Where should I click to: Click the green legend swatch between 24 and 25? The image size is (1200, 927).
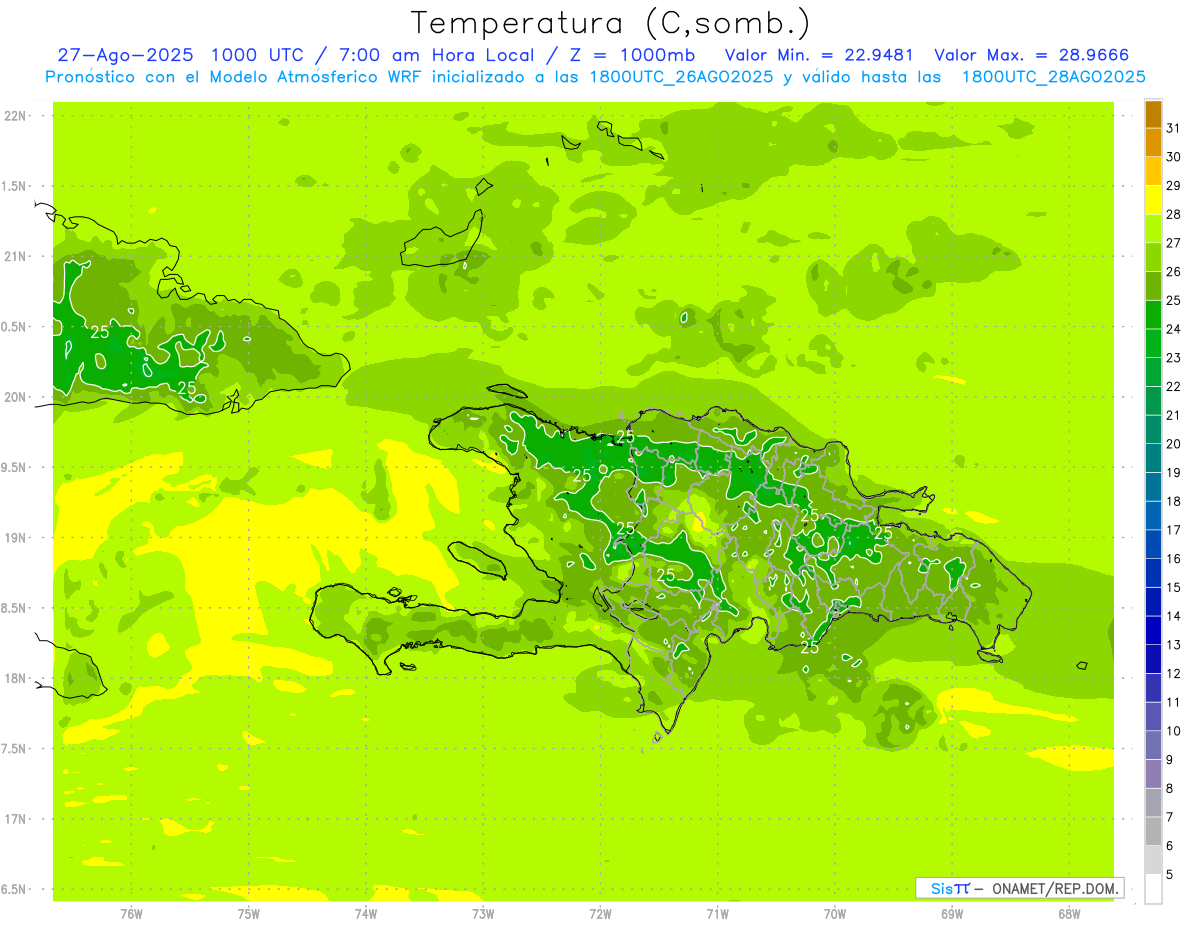click(1153, 315)
